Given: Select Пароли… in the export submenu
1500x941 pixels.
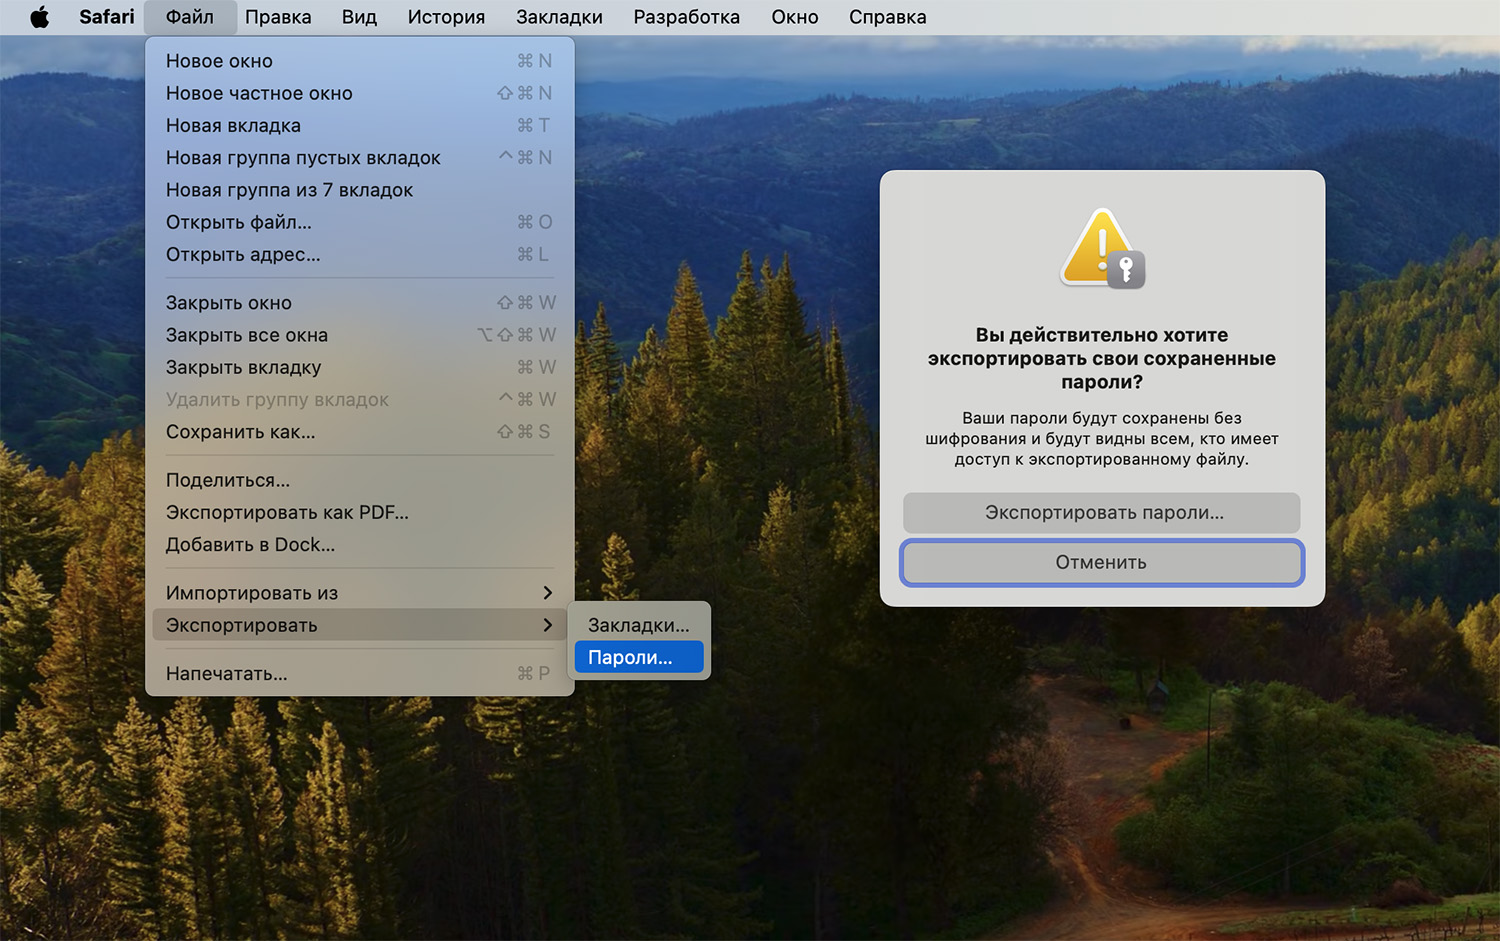Looking at the screenshot, I should pyautogui.click(x=639, y=657).
